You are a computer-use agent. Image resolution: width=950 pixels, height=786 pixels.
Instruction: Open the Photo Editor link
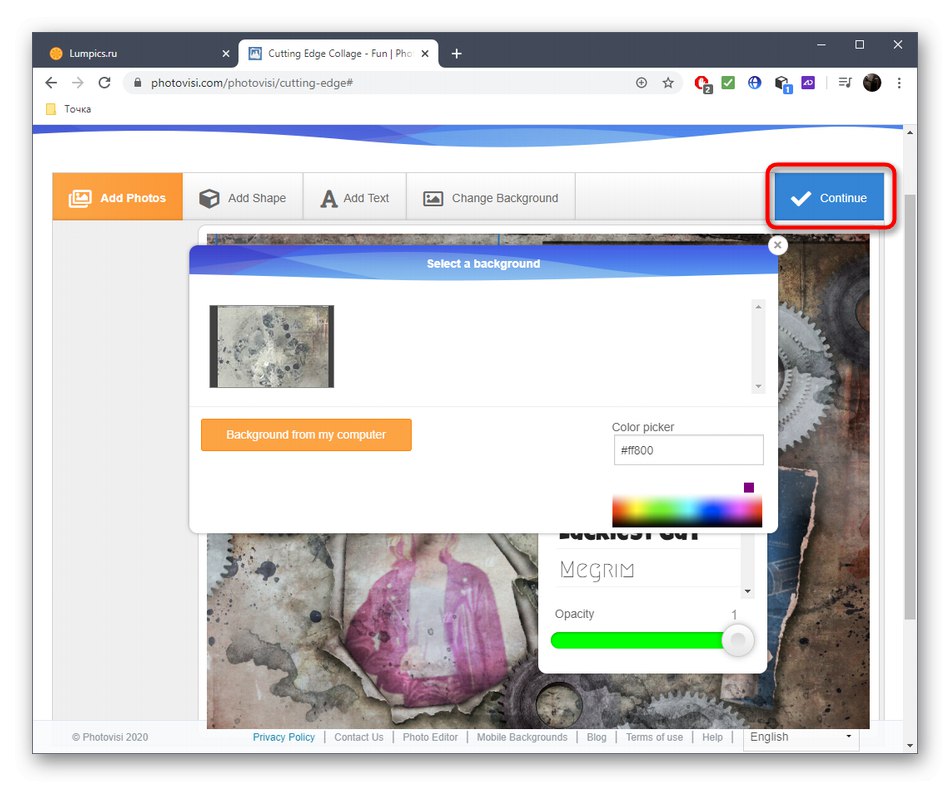click(x=430, y=737)
